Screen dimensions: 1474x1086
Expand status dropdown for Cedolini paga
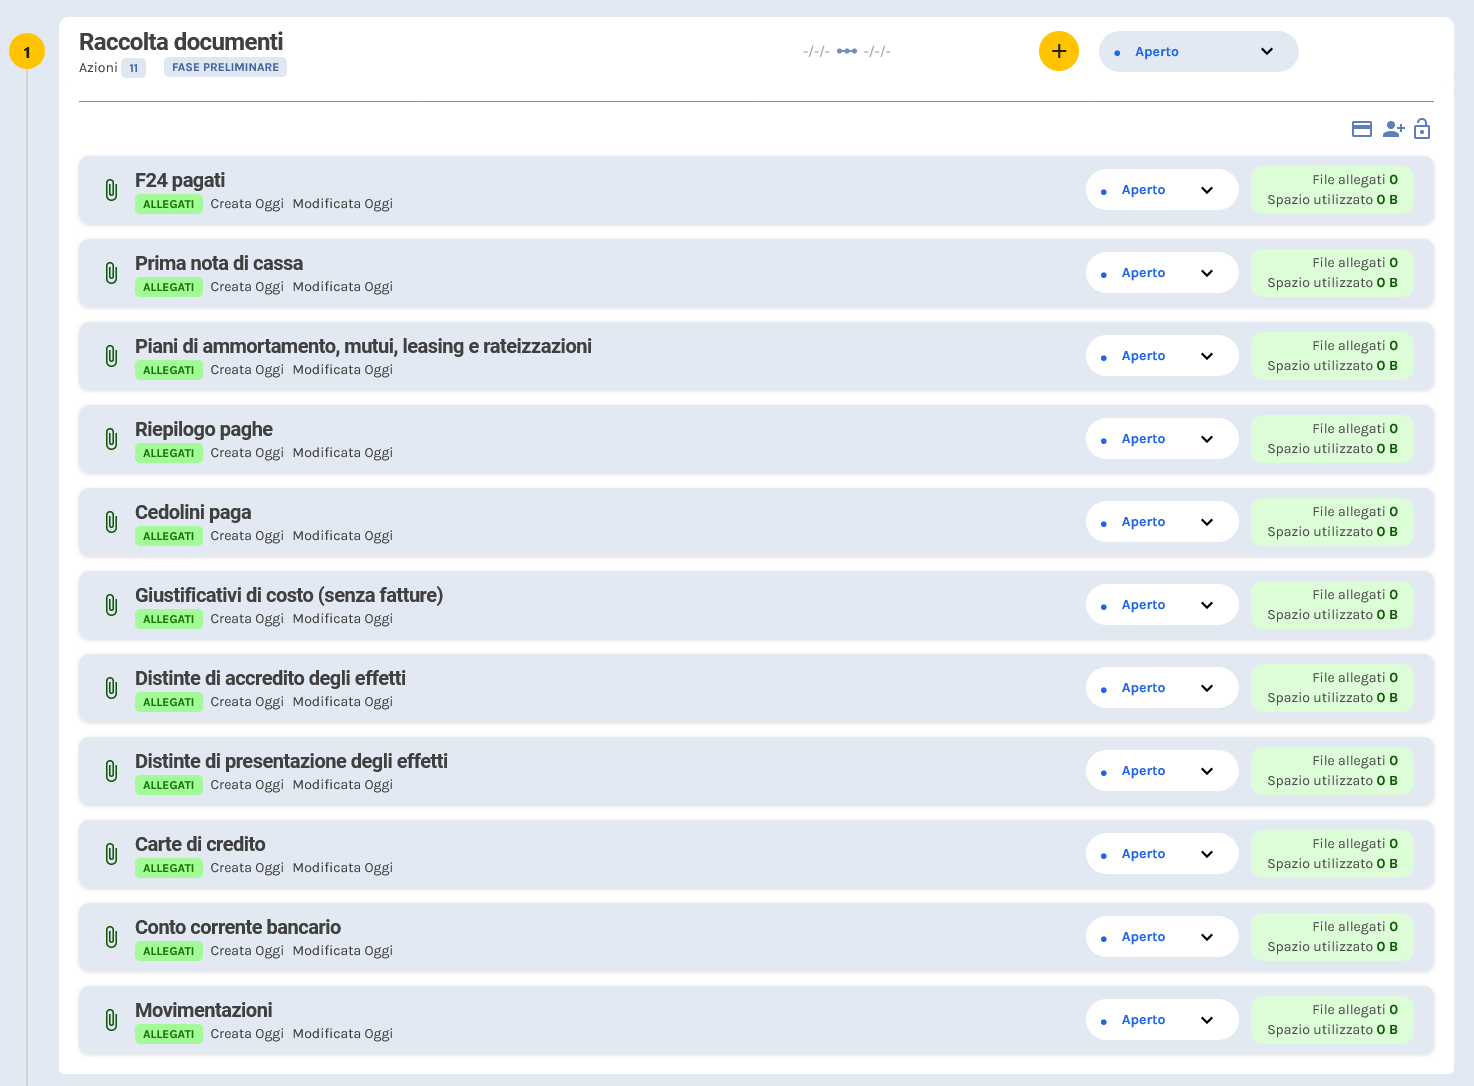coord(1161,522)
